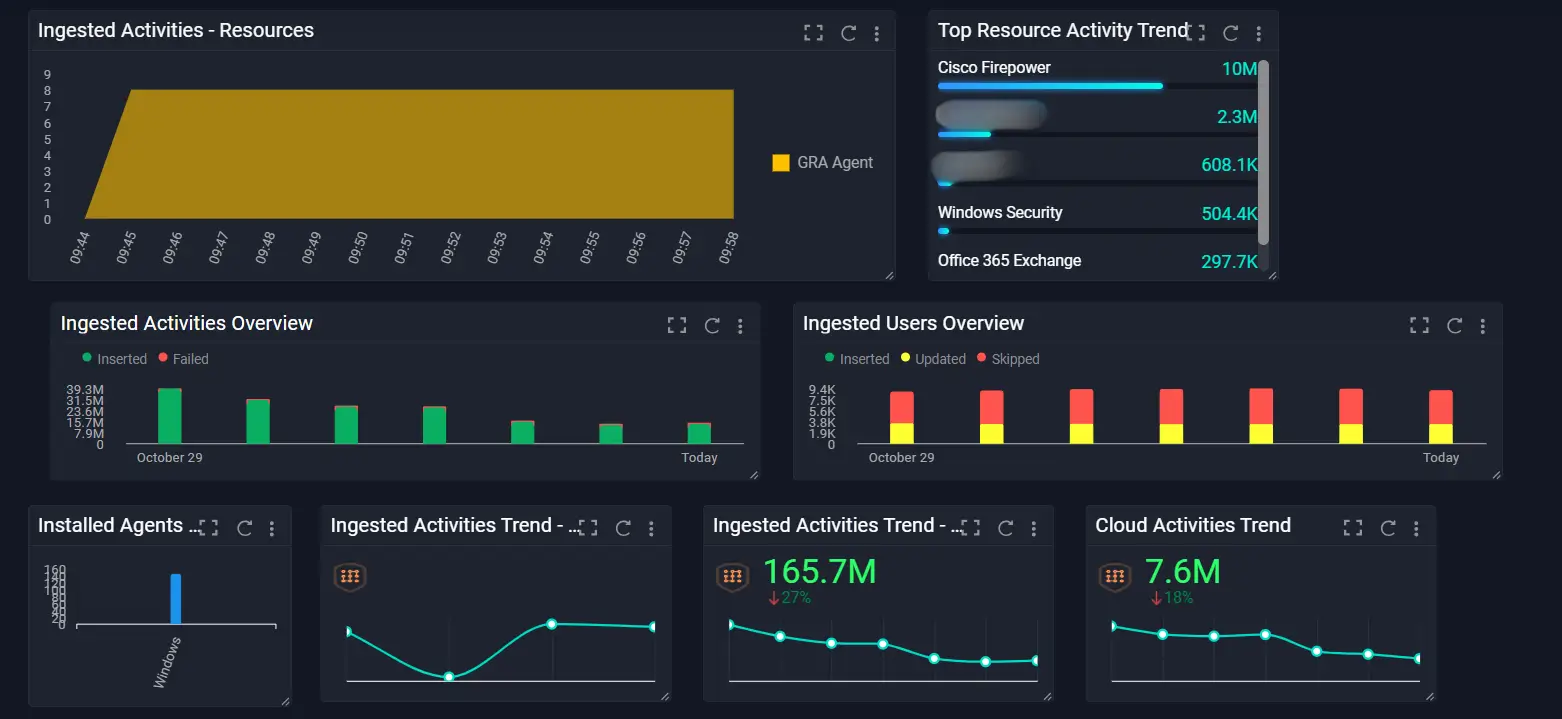Image resolution: width=1562 pixels, height=719 pixels.
Task: Click Today's bar in Ingested Activities Overview
Action: pos(699,433)
